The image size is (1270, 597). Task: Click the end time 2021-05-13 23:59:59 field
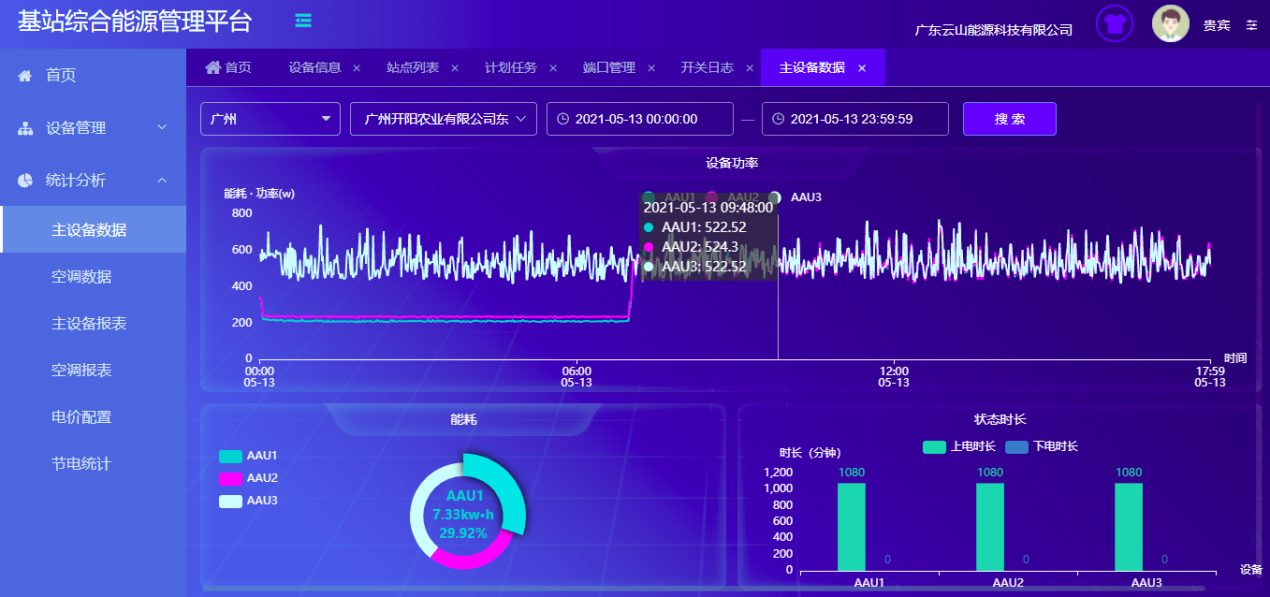[x=855, y=119]
